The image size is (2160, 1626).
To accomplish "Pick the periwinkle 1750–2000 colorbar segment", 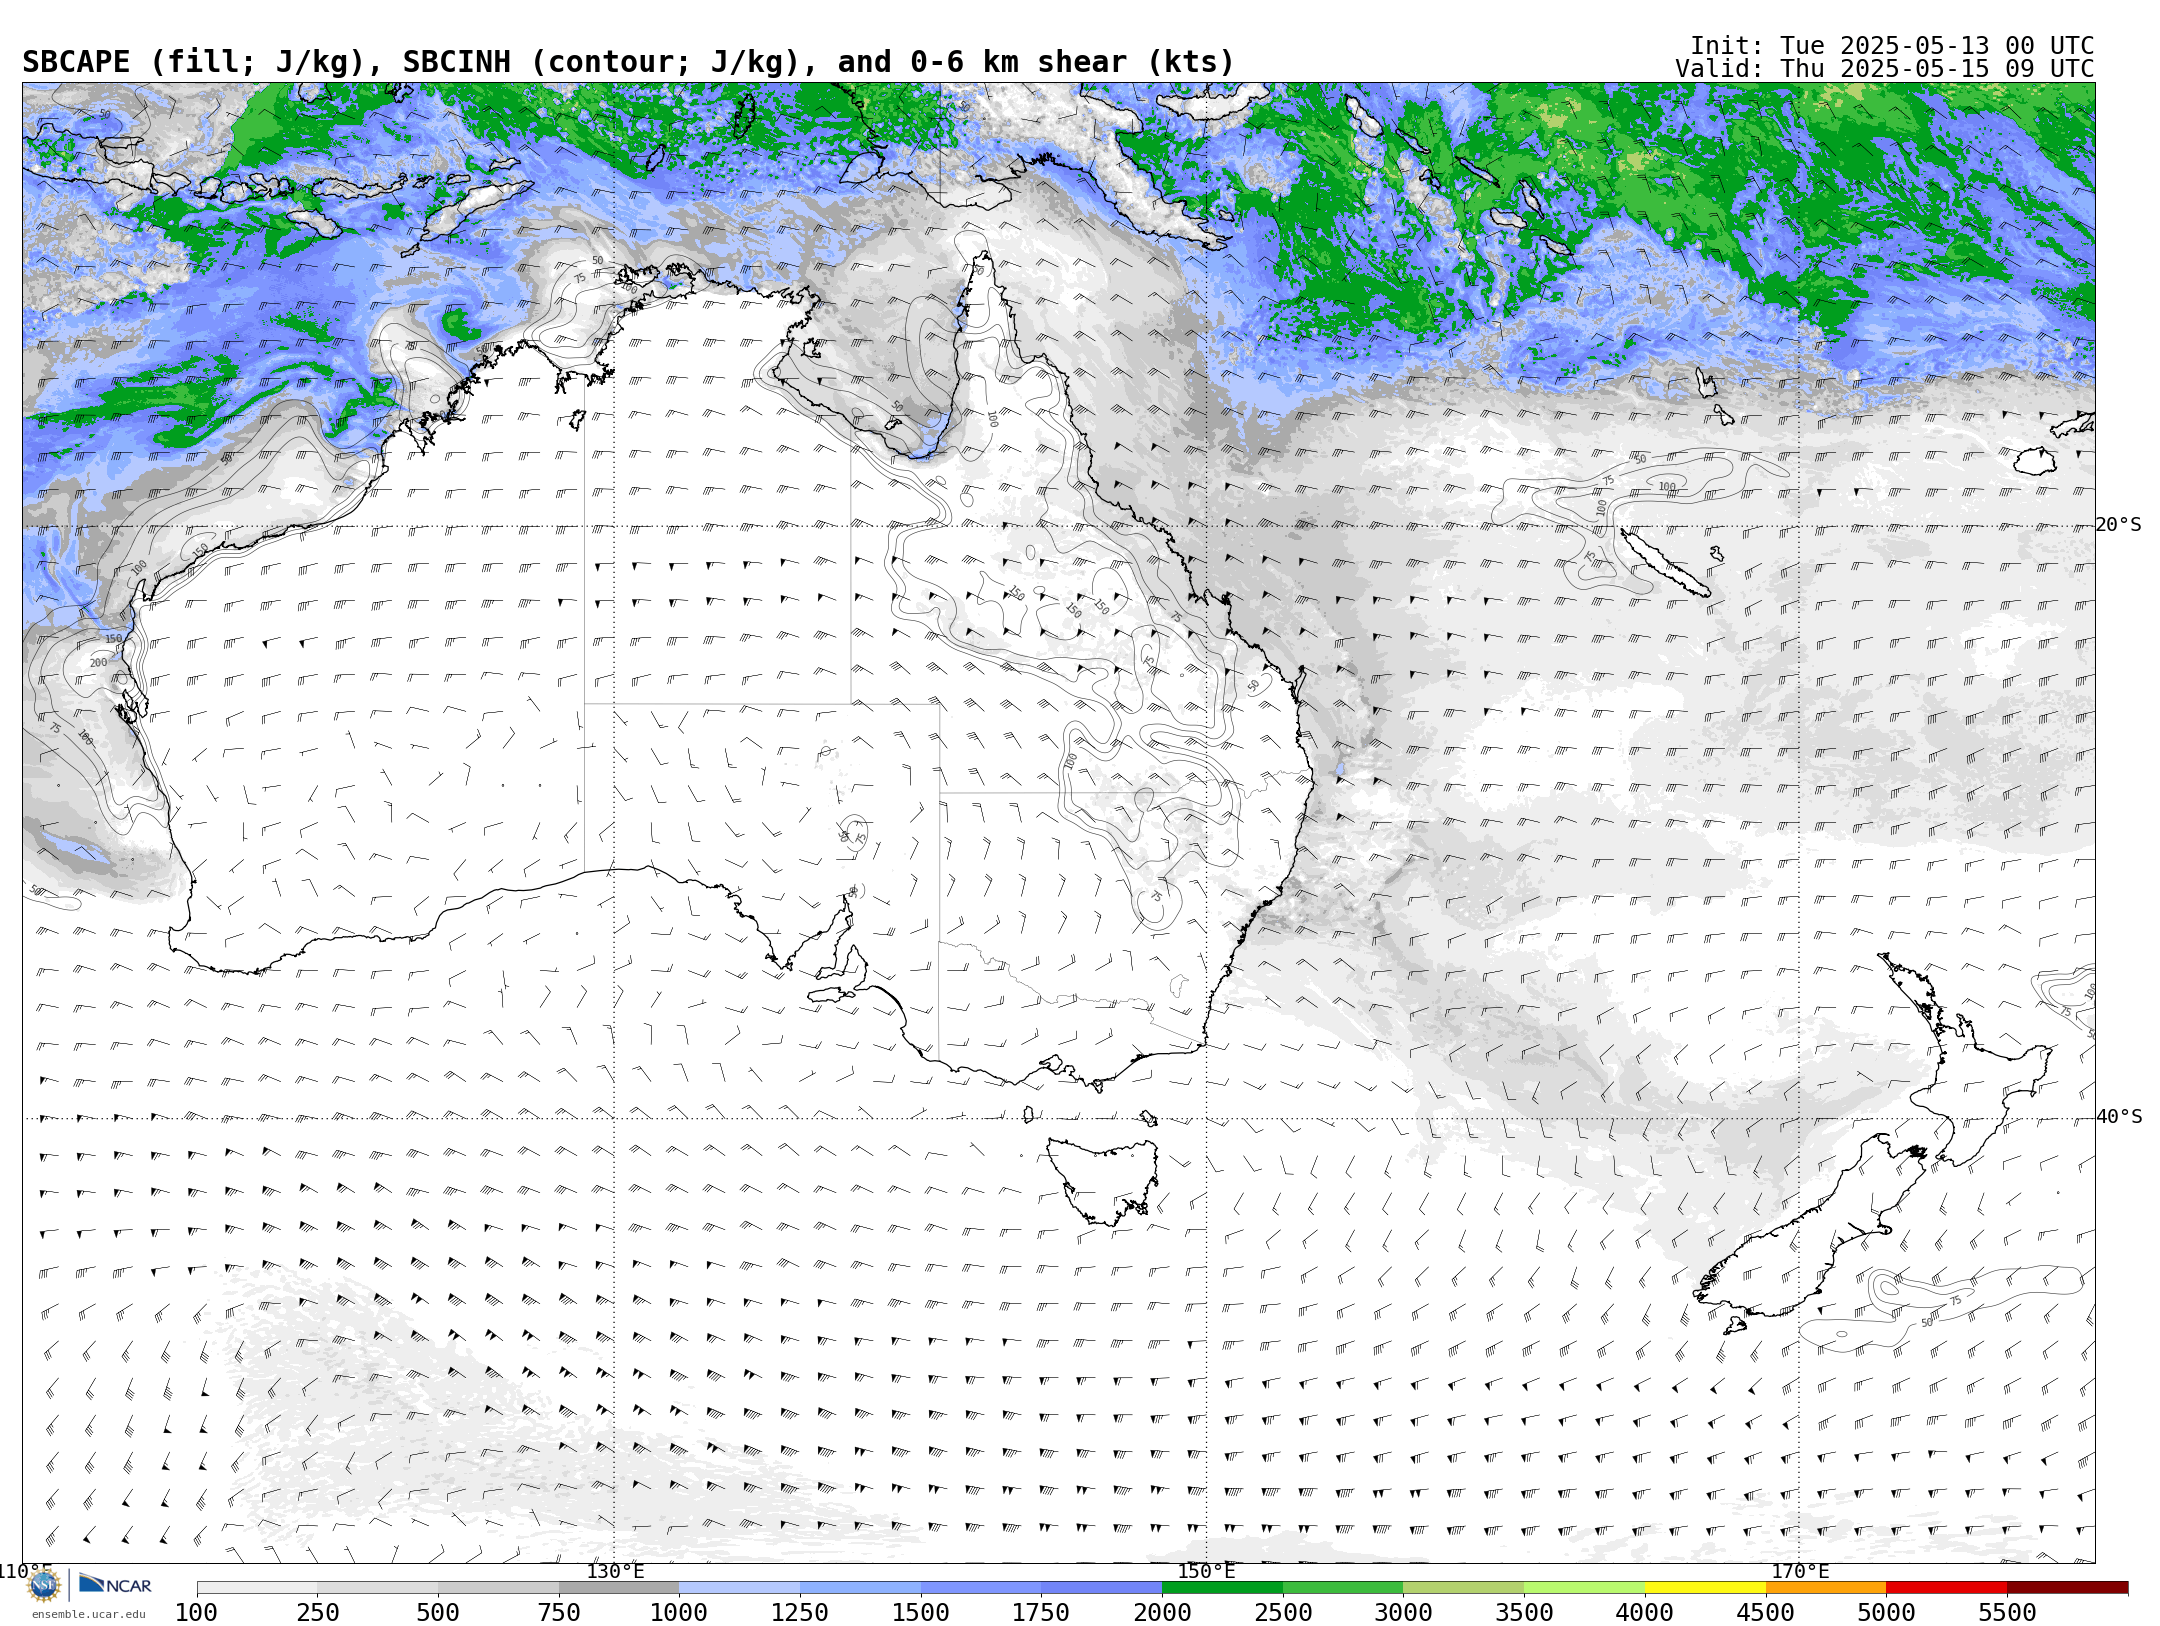I will click(x=1101, y=1588).
